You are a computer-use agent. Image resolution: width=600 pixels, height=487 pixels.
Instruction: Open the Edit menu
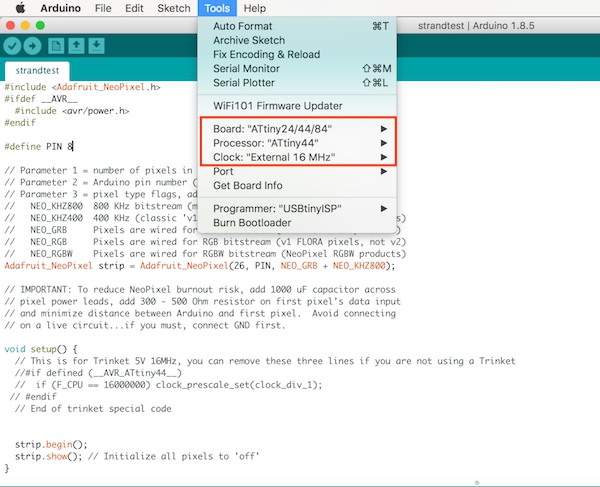pos(134,8)
